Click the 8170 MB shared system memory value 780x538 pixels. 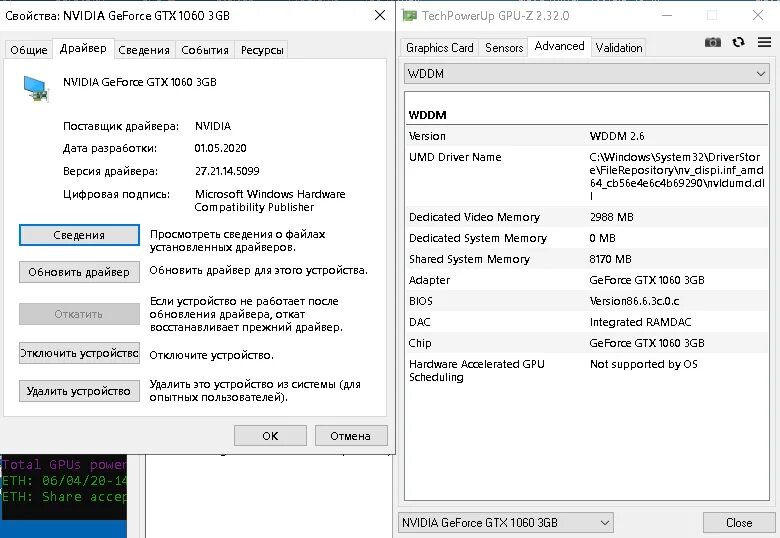click(x=610, y=259)
